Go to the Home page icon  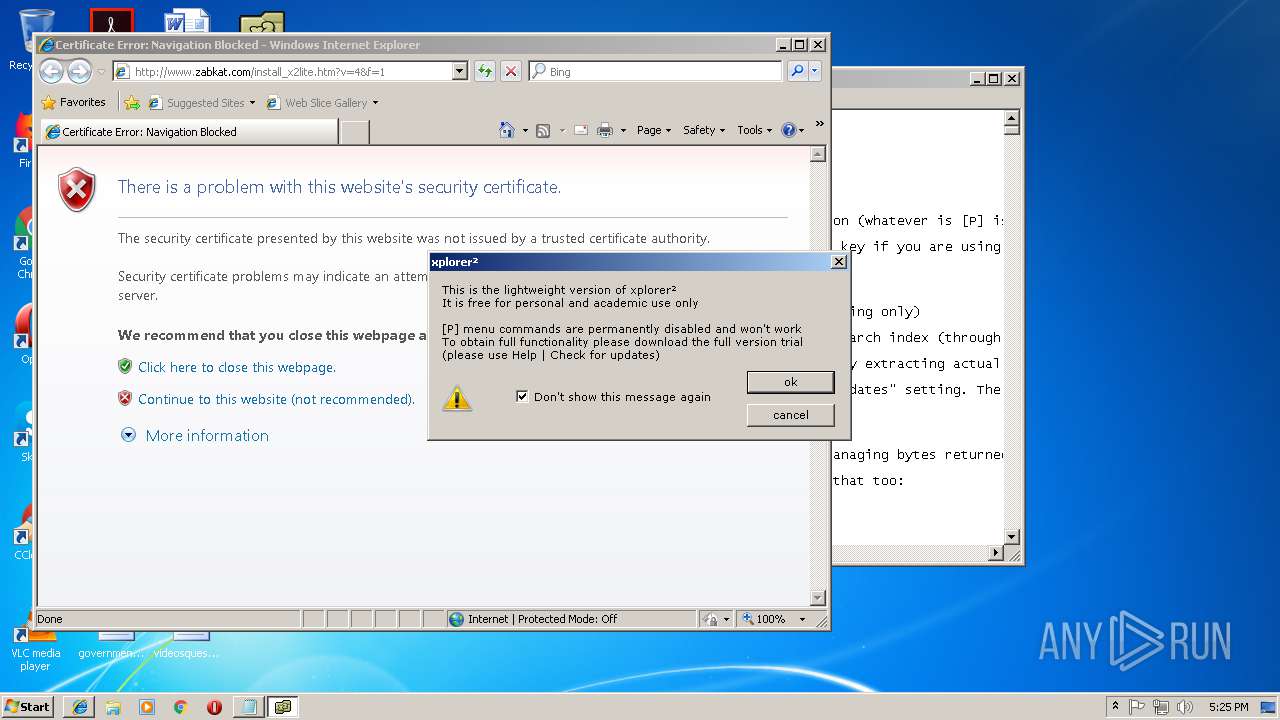tap(507, 130)
